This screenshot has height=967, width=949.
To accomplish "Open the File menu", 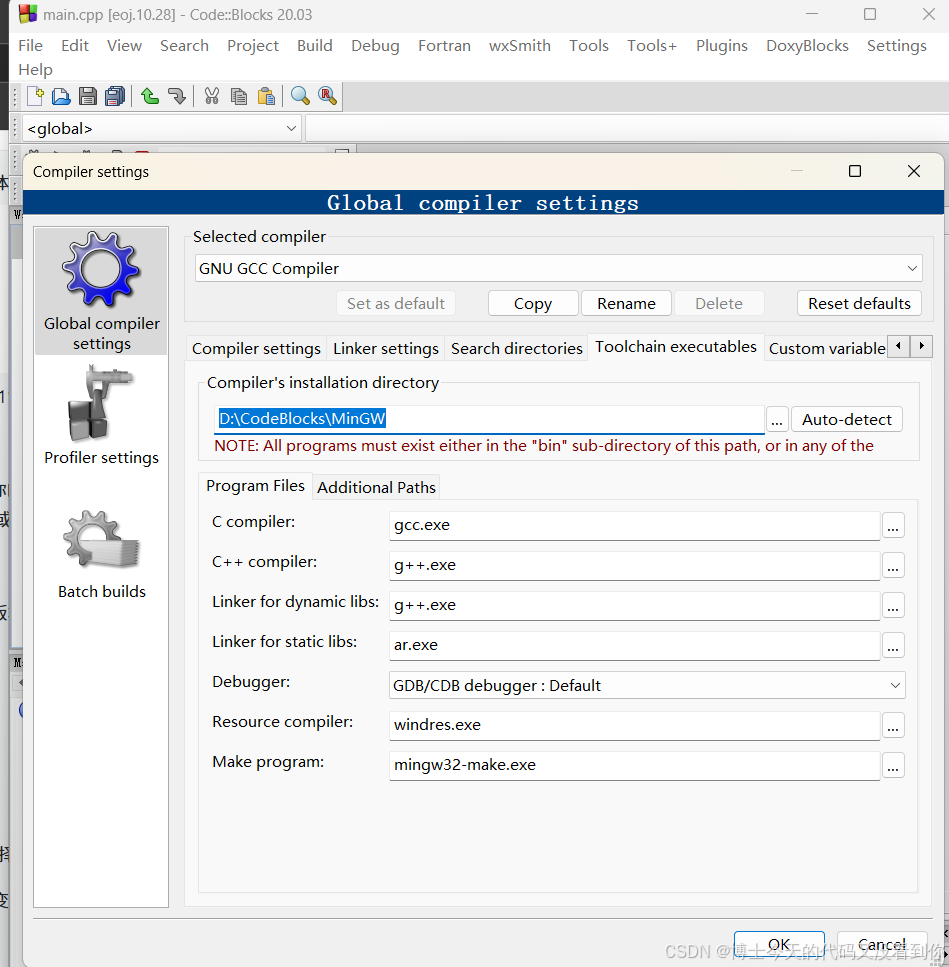I will click(30, 46).
